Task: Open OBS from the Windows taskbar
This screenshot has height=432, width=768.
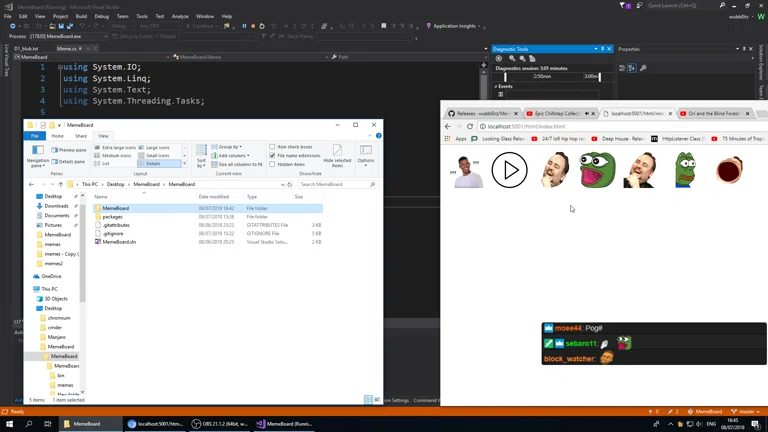Action: point(222,424)
